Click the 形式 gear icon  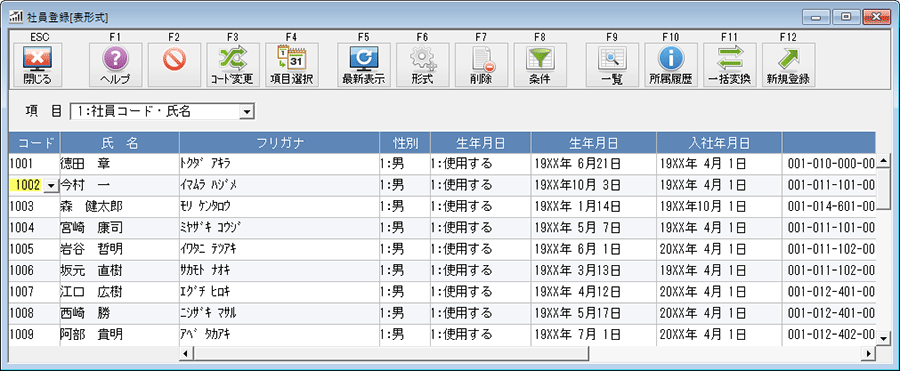point(422,65)
